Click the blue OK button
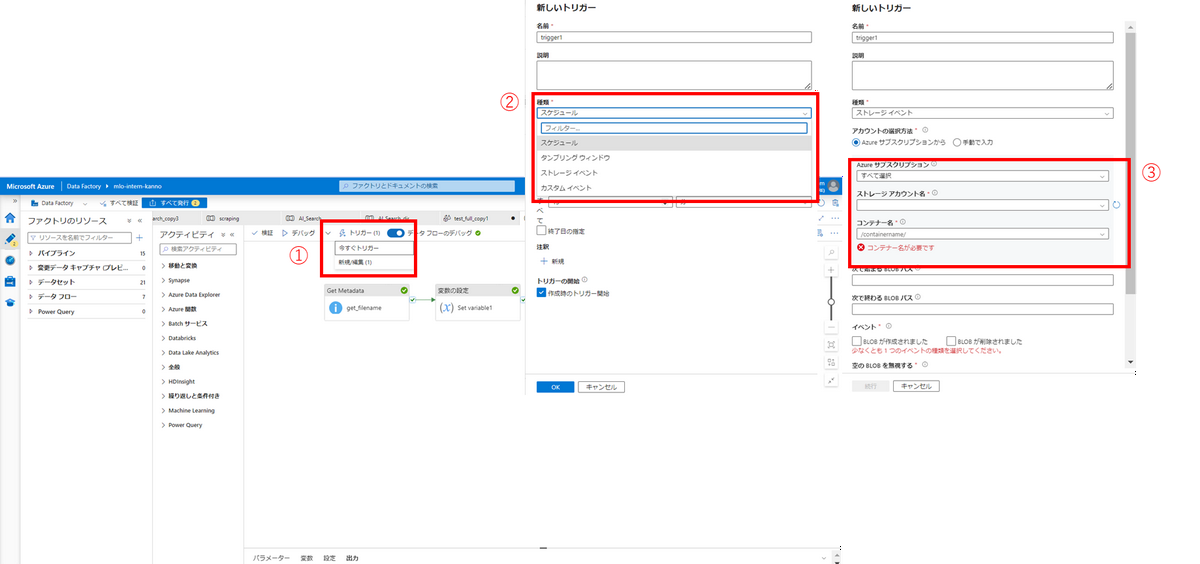Image resolution: width=1200 pixels, height=564 pixels. click(x=555, y=387)
